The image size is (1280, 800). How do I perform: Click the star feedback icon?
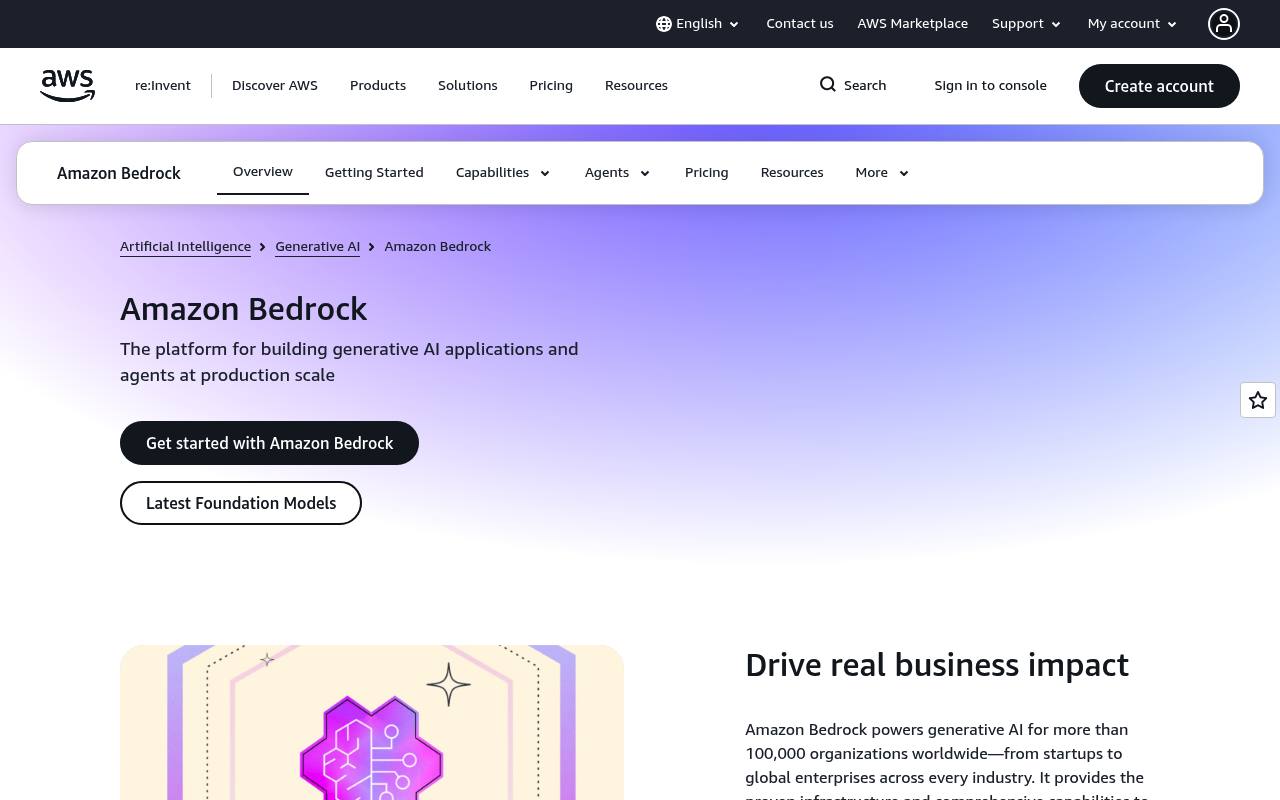1258,400
